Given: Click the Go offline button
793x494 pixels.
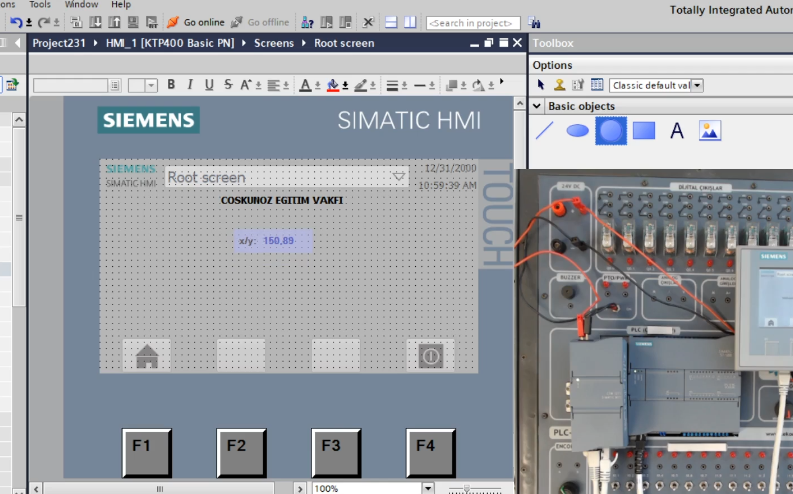Looking at the screenshot, I should coord(260,22).
